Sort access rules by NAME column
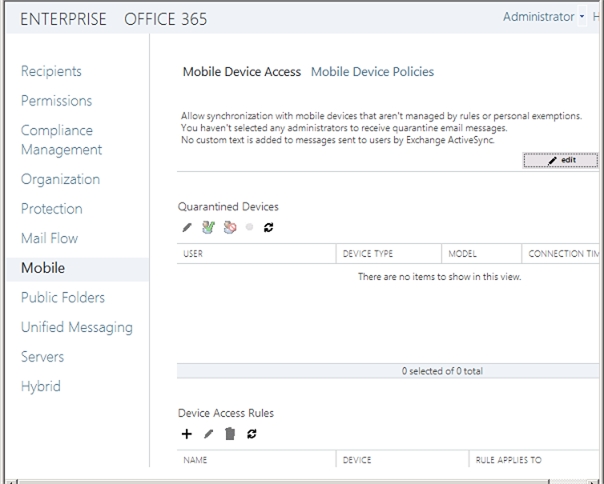 point(257,460)
